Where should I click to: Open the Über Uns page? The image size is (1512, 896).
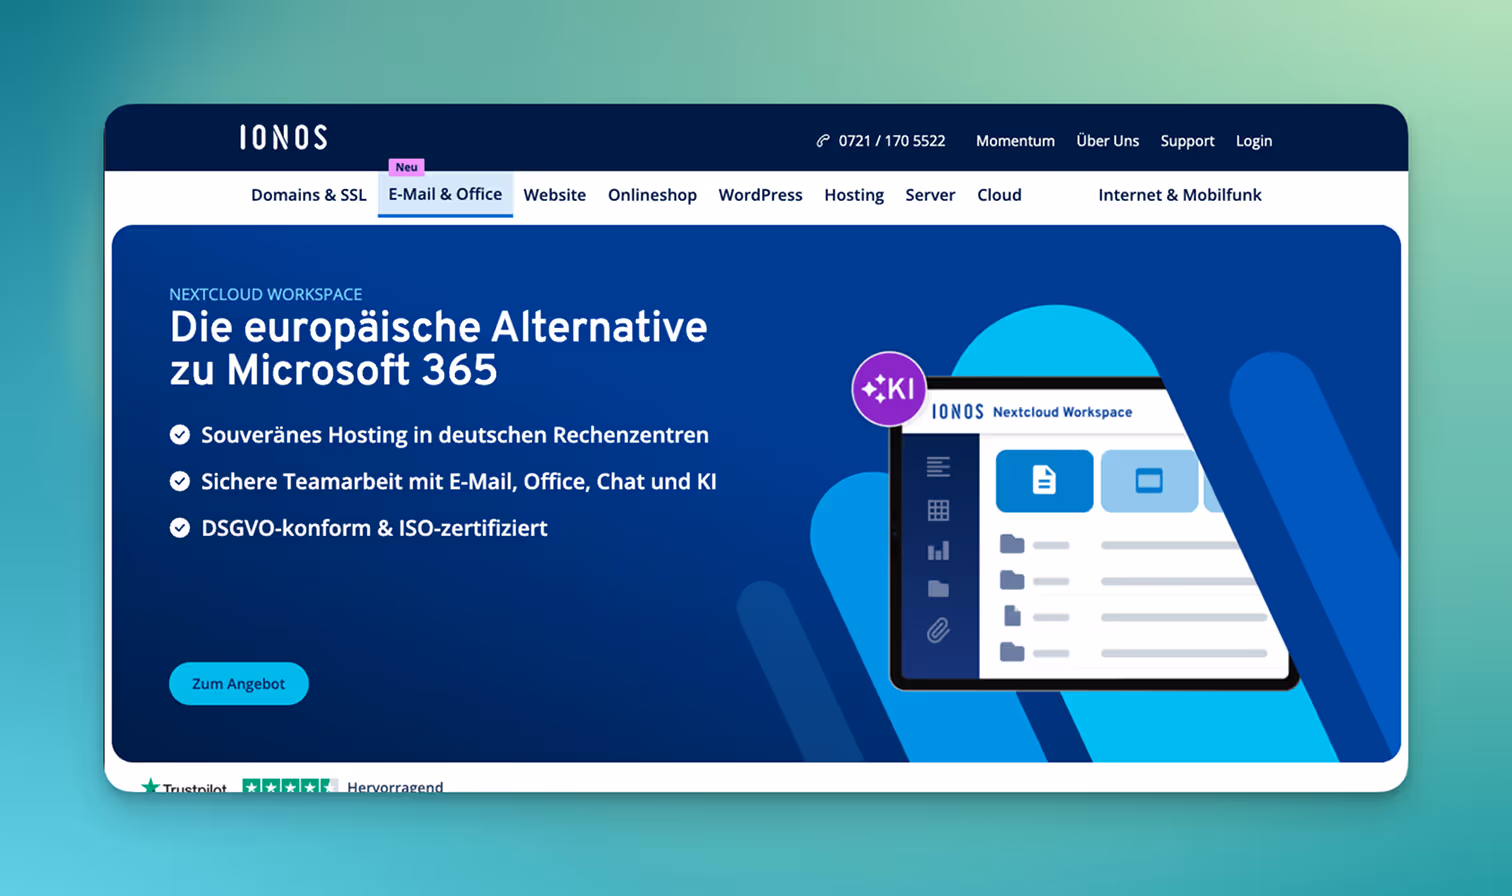(x=1107, y=141)
